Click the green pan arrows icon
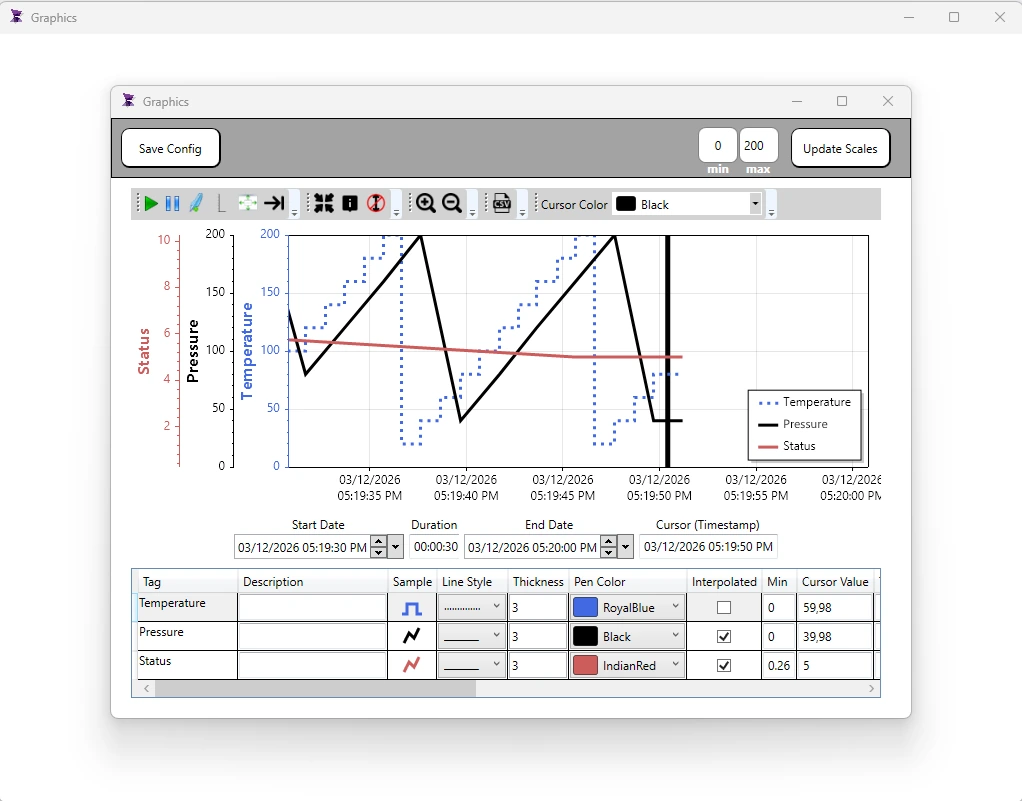The width and height of the screenshot is (1022, 801). (x=248, y=204)
